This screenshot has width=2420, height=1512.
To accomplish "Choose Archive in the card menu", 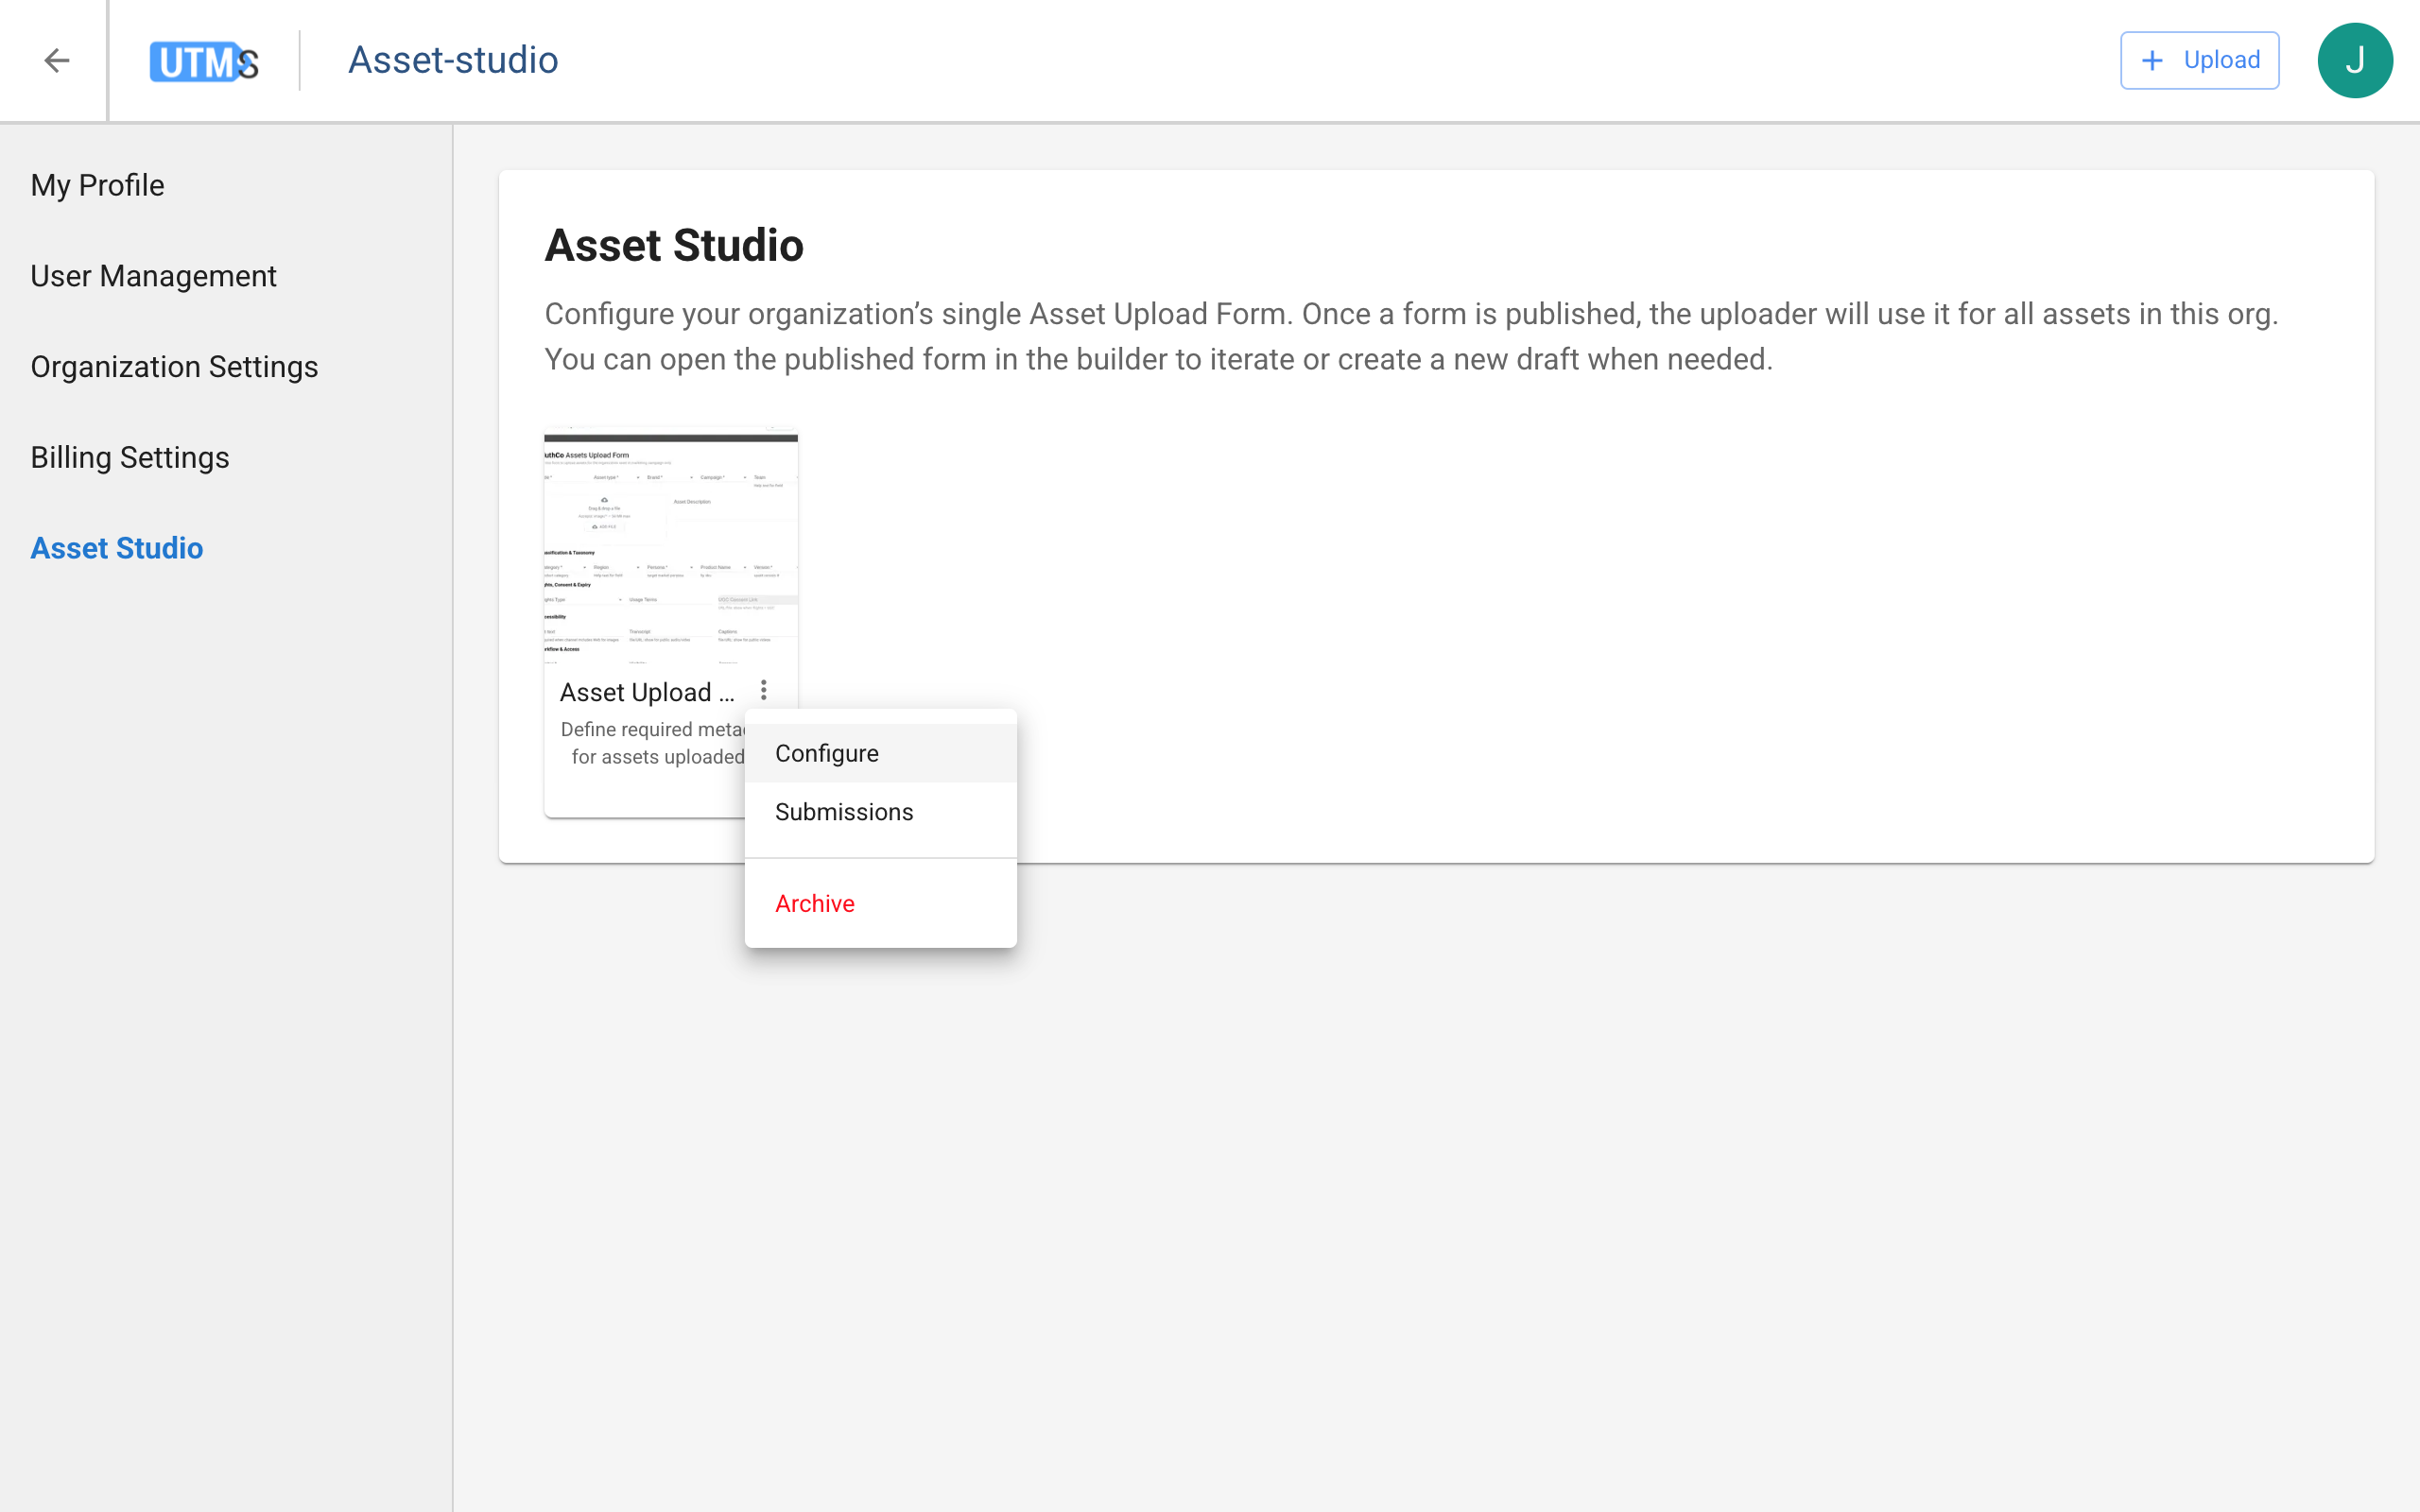I will click(815, 903).
